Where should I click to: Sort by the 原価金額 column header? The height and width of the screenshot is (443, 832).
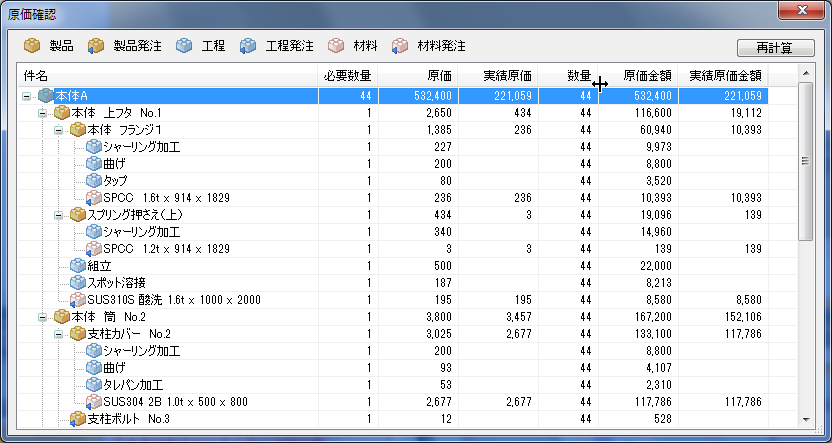tap(638, 76)
